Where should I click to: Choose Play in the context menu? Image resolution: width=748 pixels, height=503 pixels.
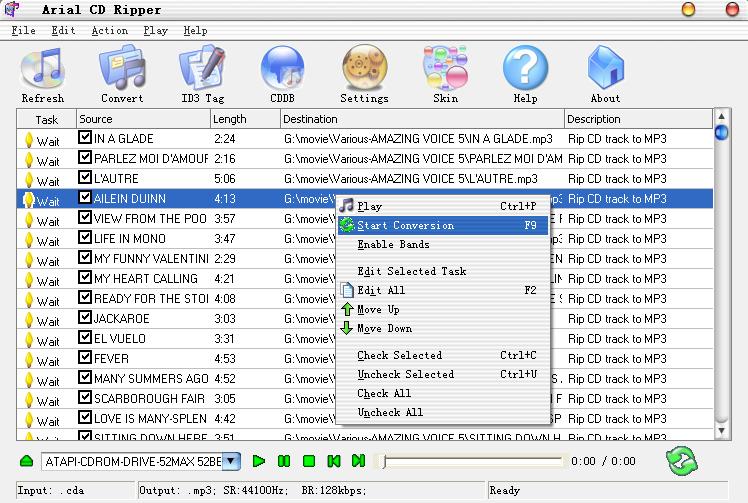[x=443, y=206]
